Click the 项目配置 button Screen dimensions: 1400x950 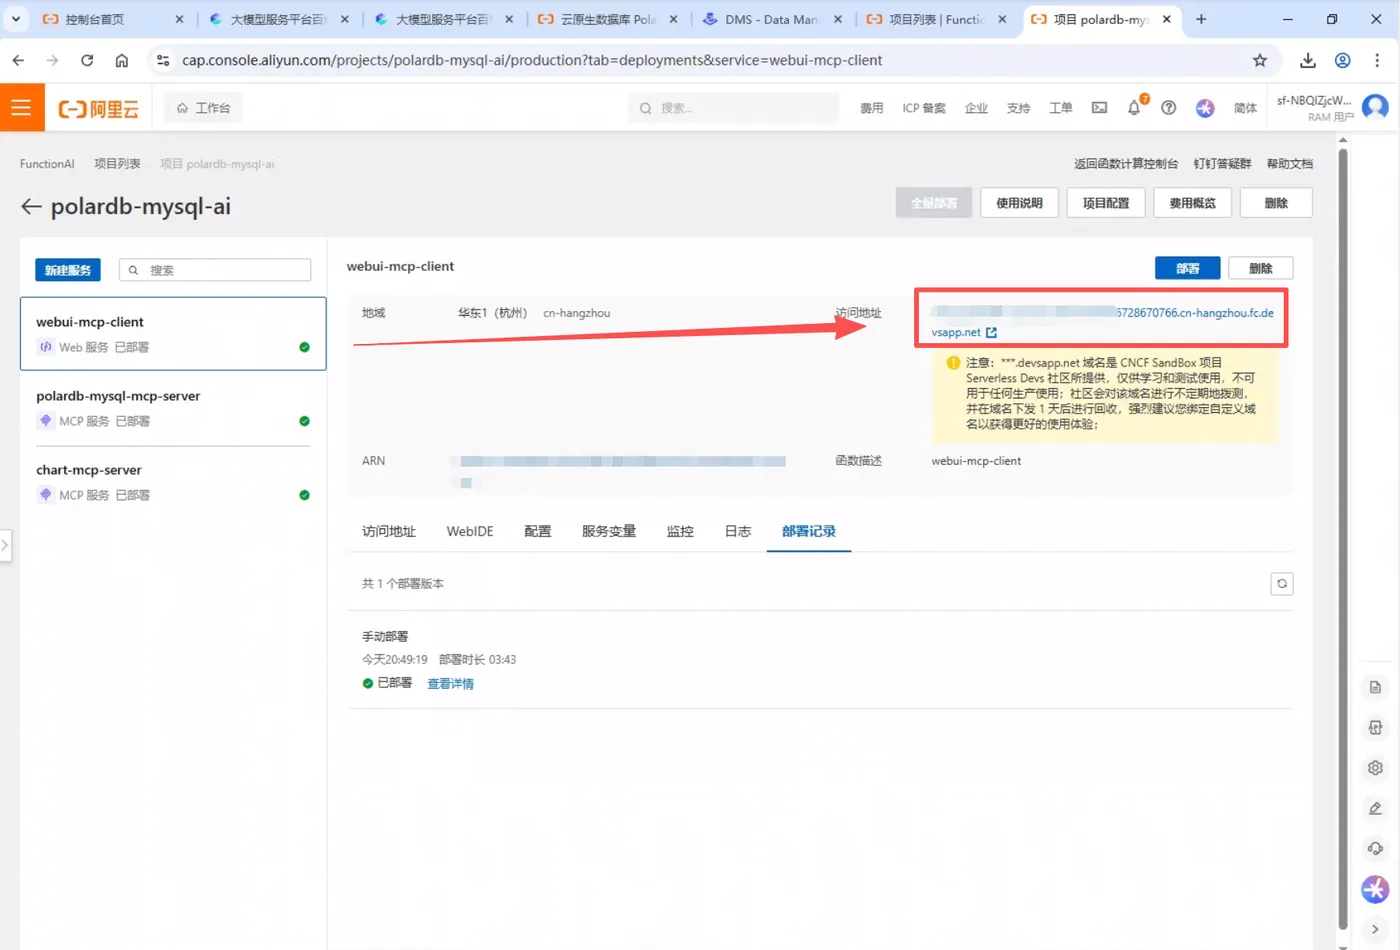pyautogui.click(x=1106, y=203)
